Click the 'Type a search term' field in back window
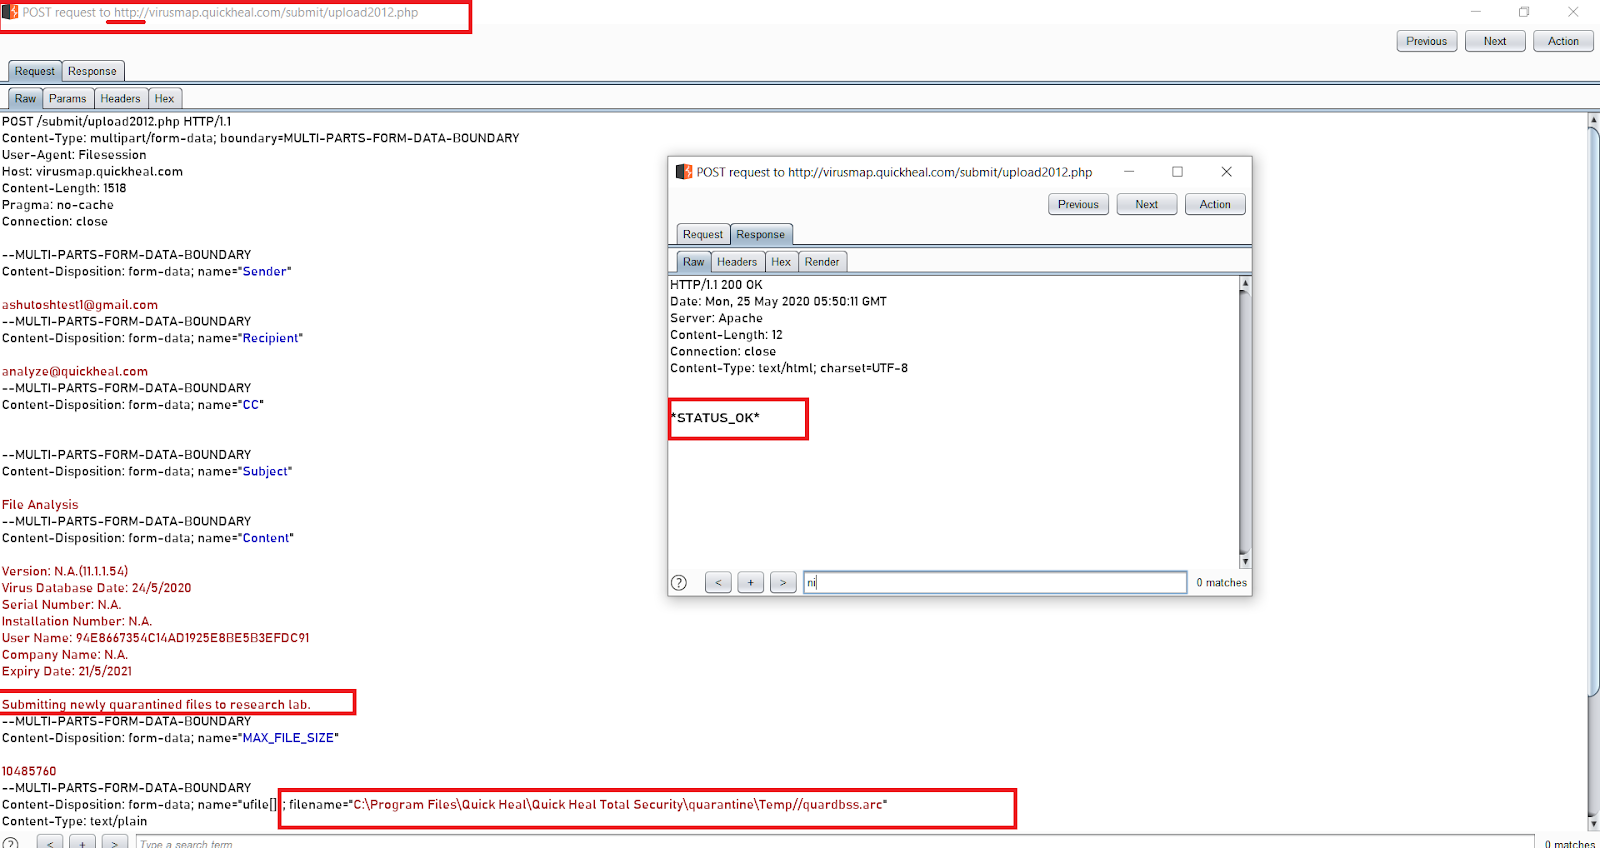Screen dimensions: 1600x848 [835, 843]
